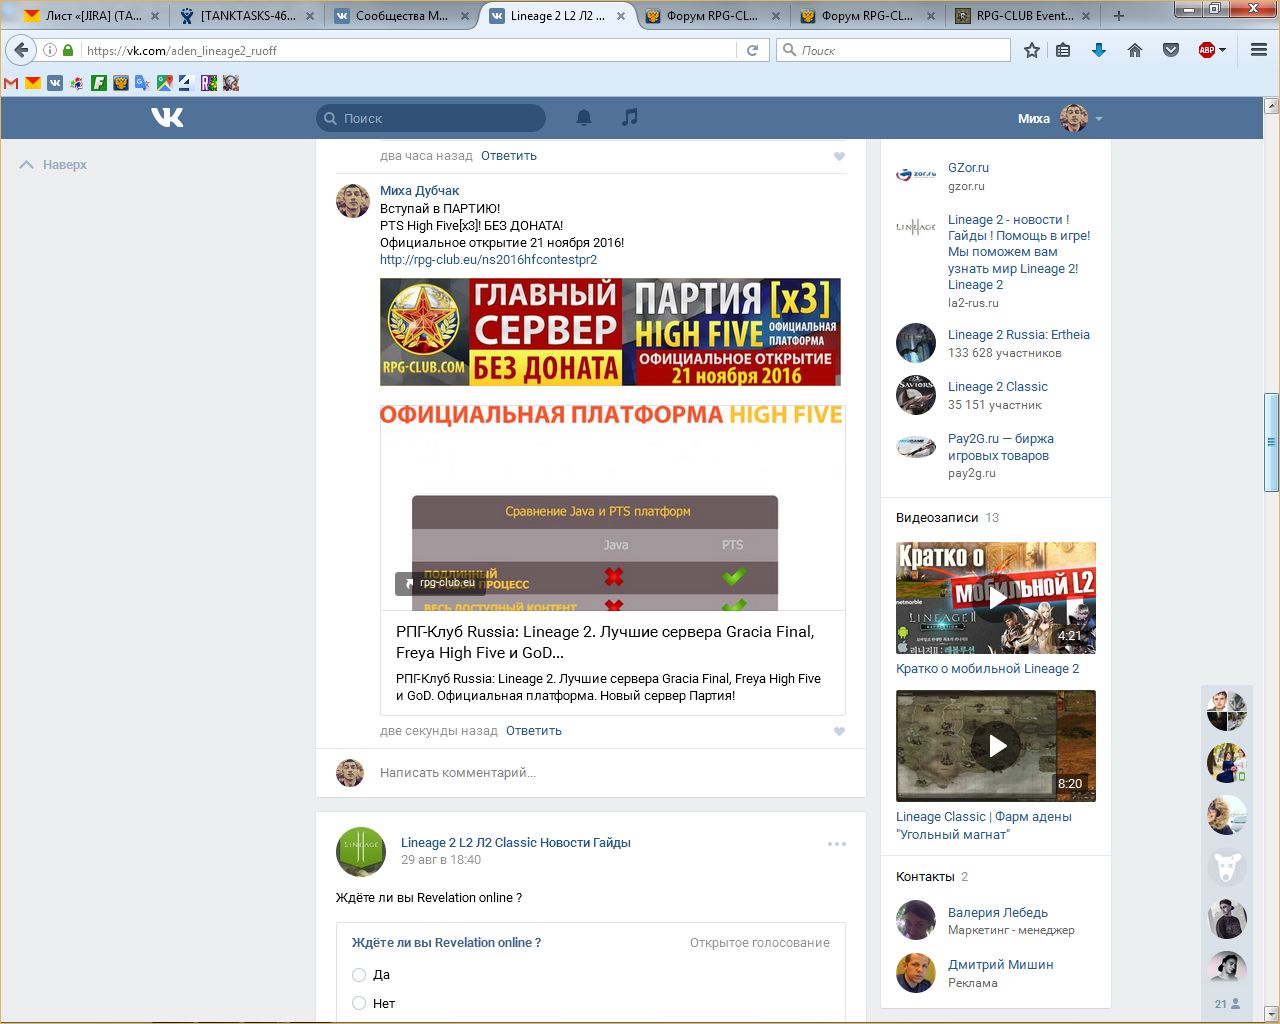Open VK notifications bell
The height and width of the screenshot is (1024, 1280).
pyautogui.click(x=584, y=118)
